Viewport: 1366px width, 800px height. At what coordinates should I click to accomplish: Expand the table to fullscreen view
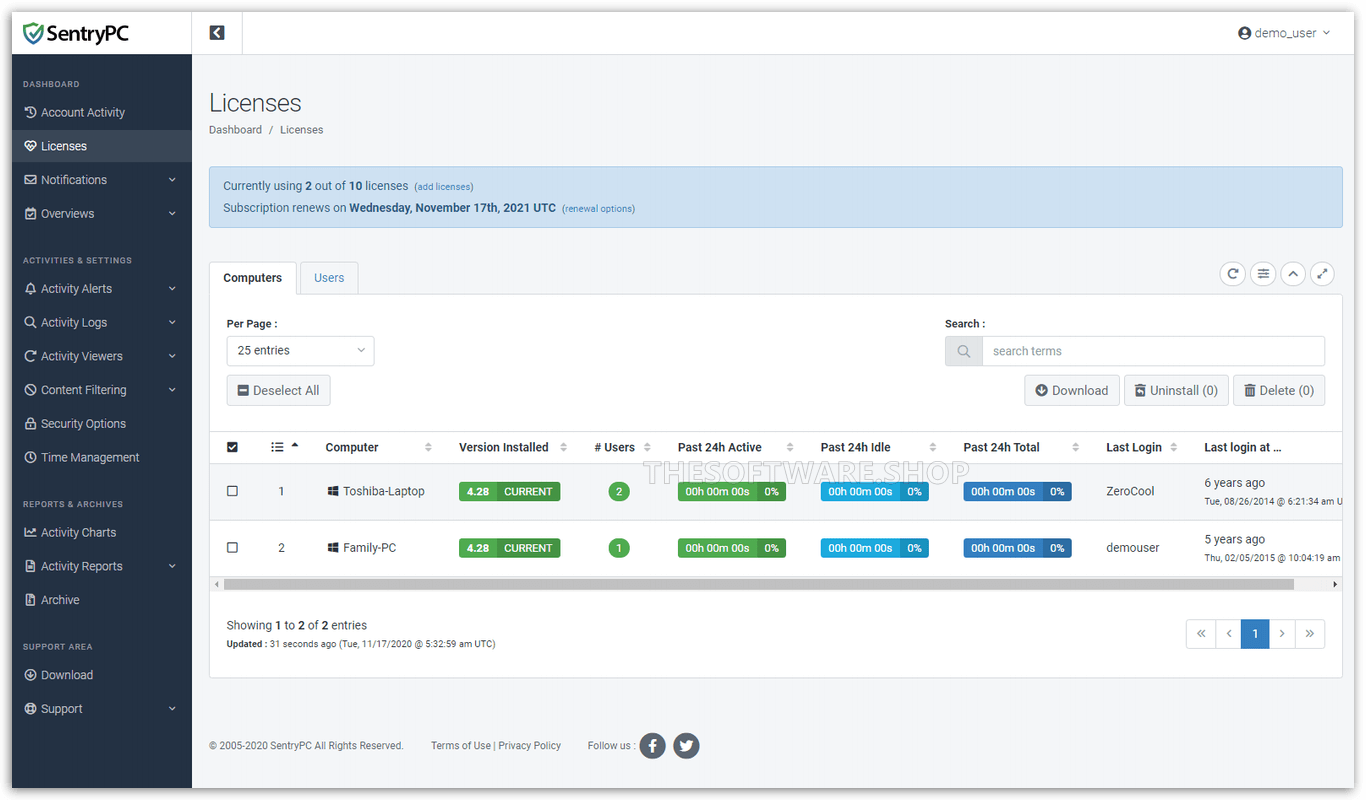[1322, 273]
